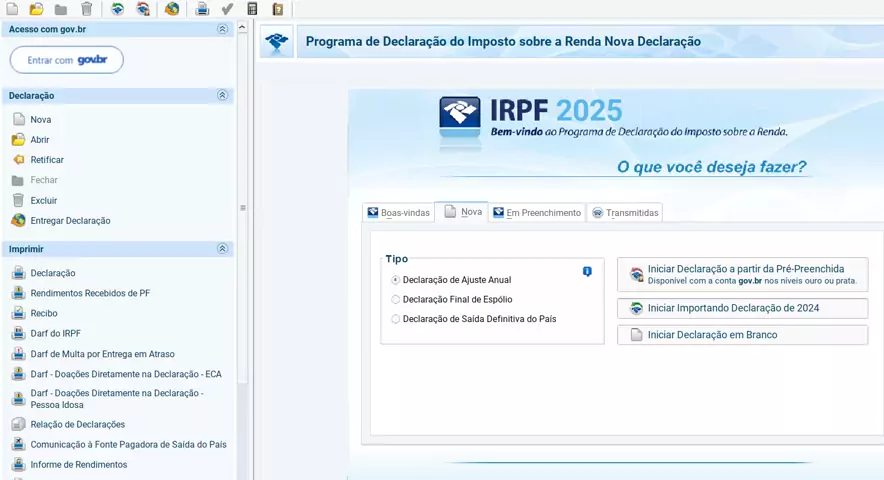884x480 pixels.
Task: Click the new declaration toolbar icon
Action: 12,8
